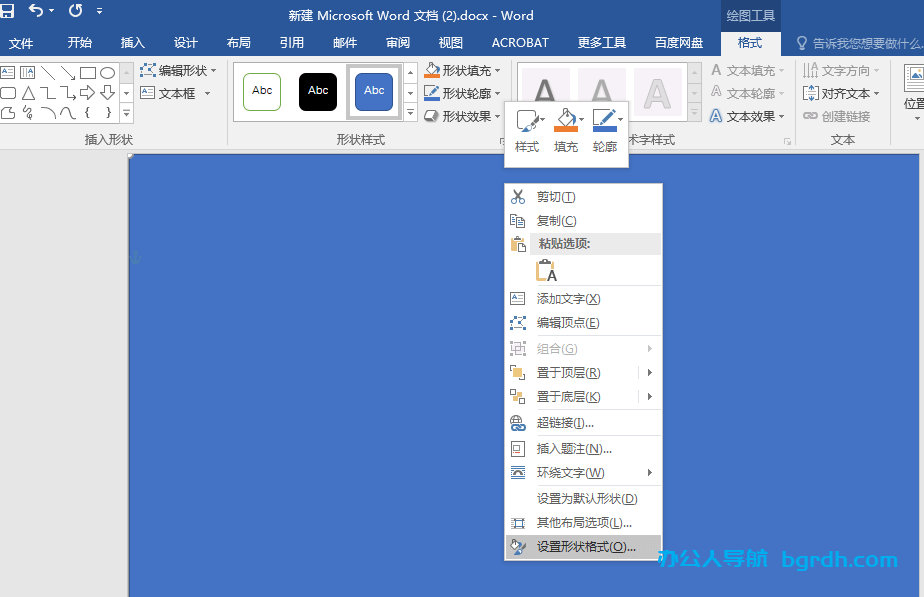Insert the left brace shape

click(x=88, y=113)
